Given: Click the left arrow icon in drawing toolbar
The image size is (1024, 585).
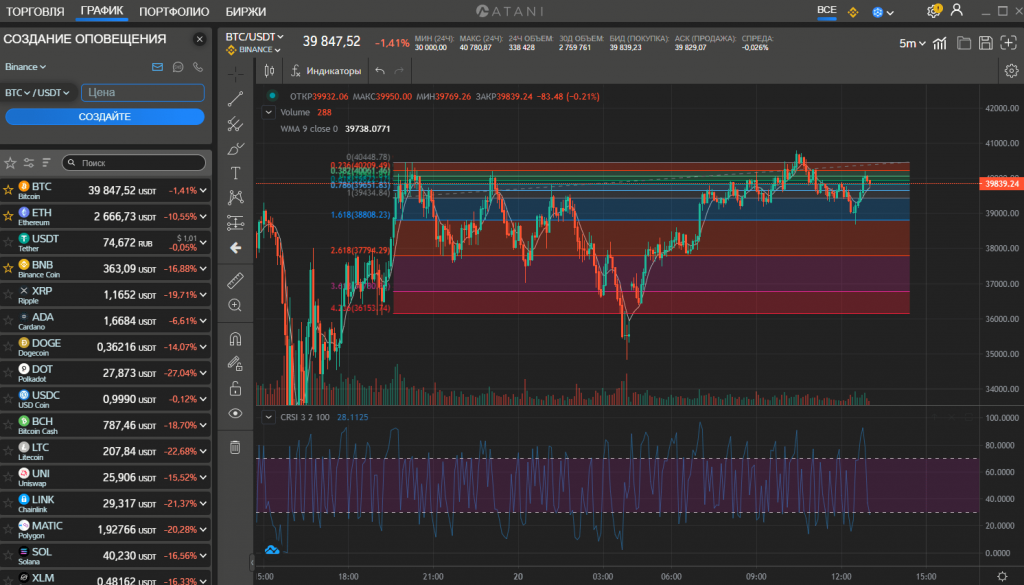Looking at the screenshot, I should pos(235,248).
